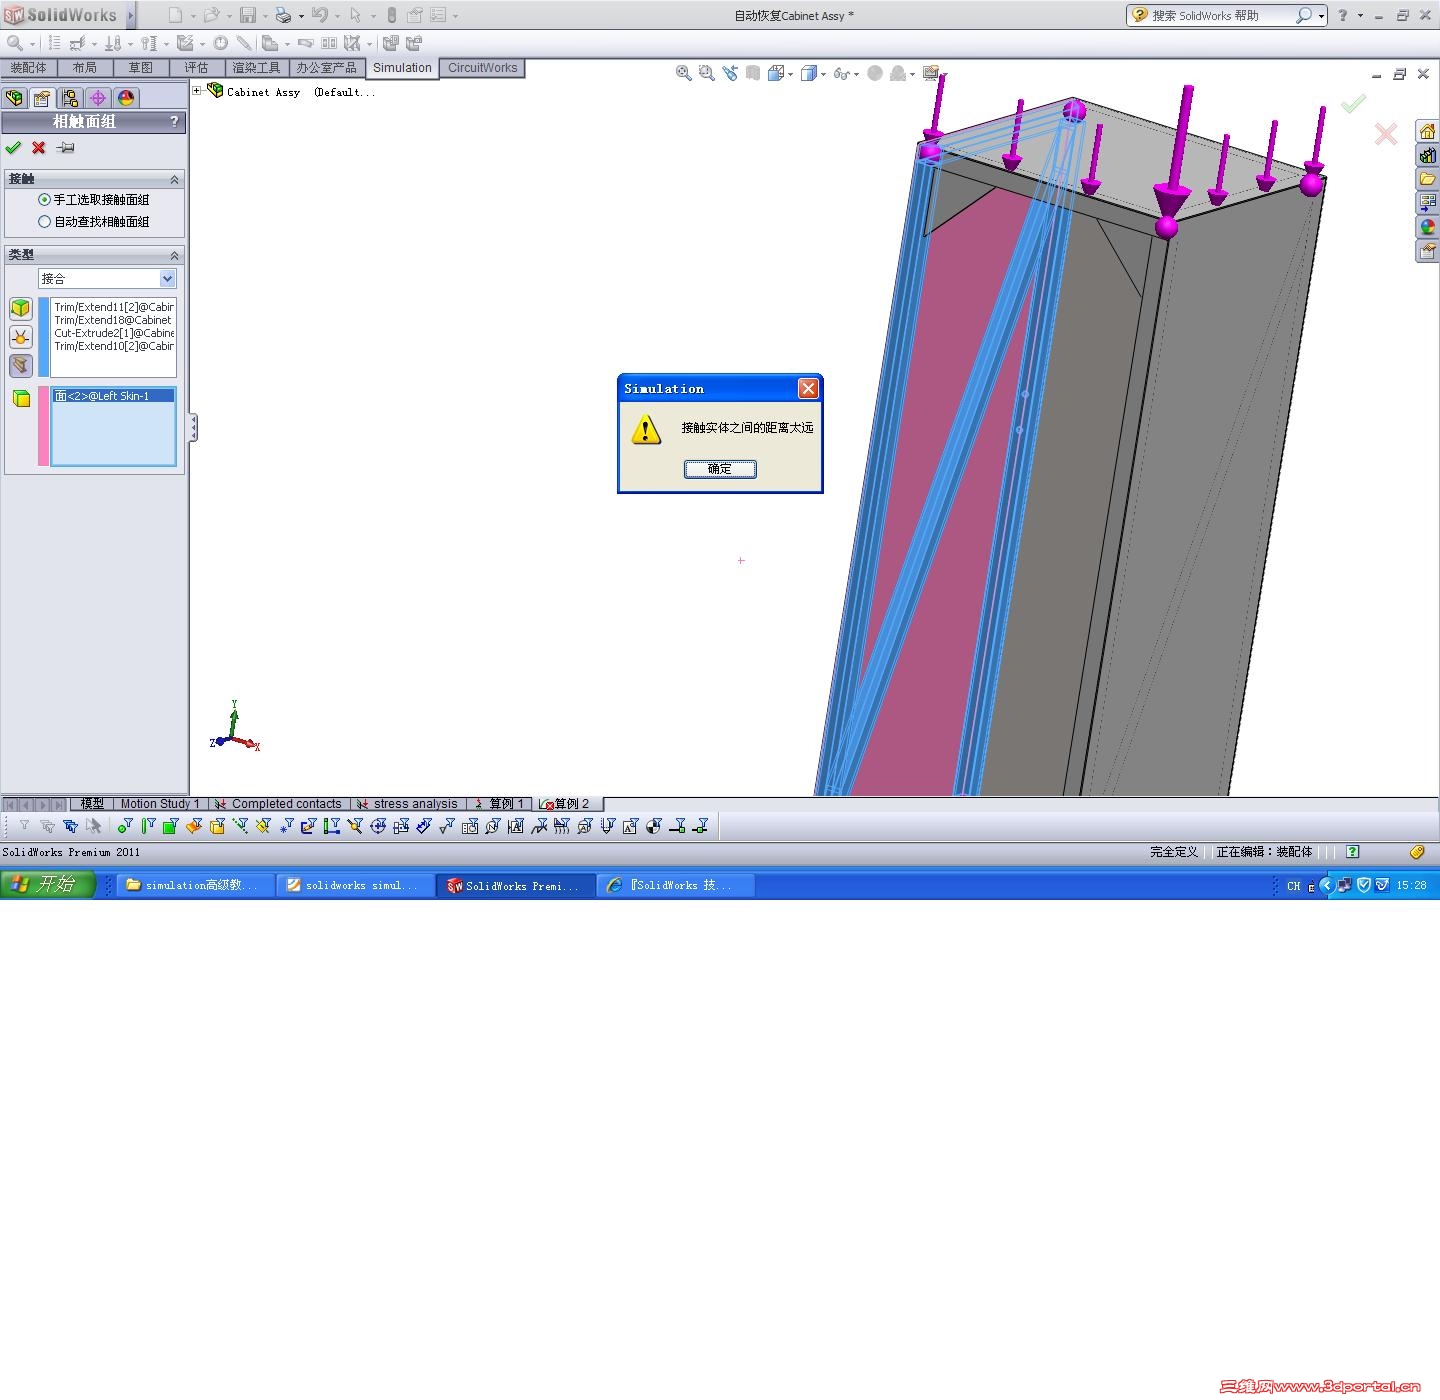The width and height of the screenshot is (1440, 1400).
Task: Collapse the 类型 section
Action: 174,255
